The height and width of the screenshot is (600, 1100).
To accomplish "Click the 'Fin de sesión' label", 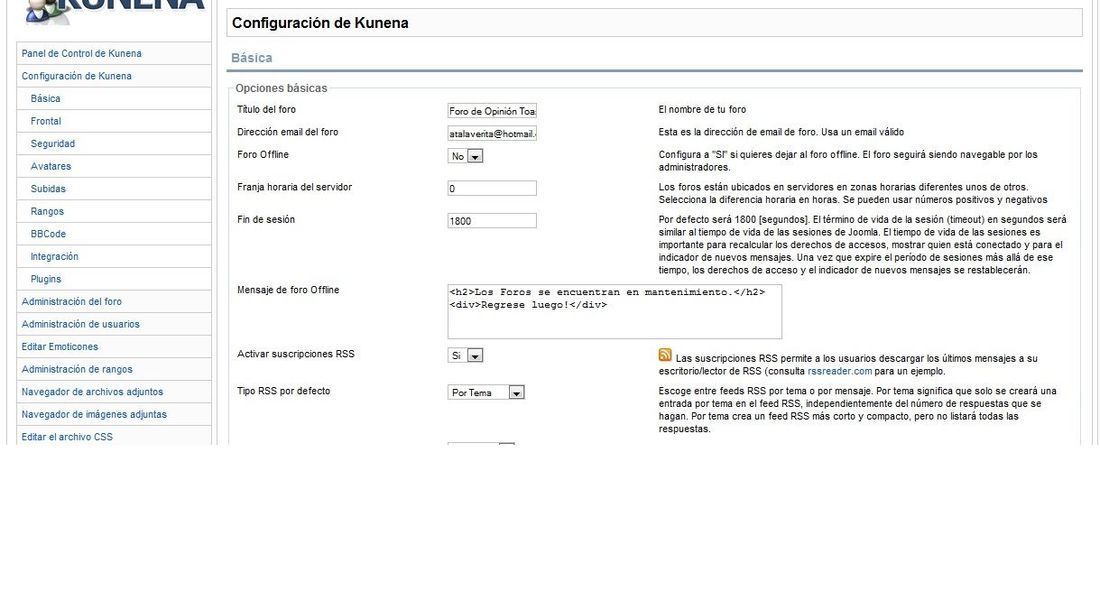I will [x=266, y=219].
